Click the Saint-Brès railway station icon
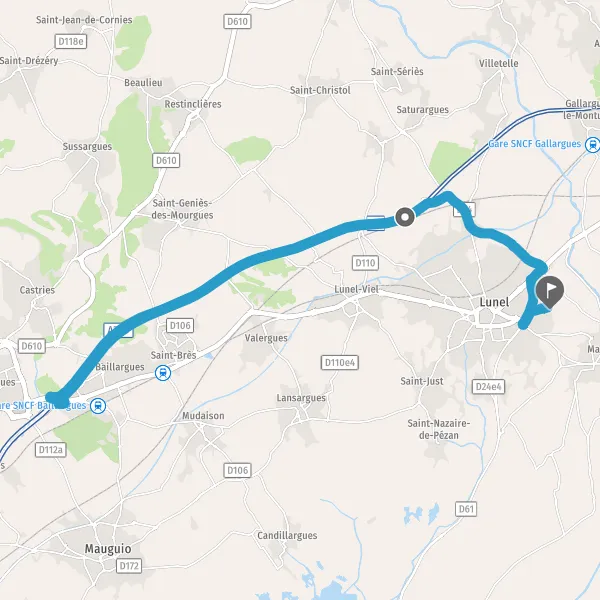The height and width of the screenshot is (600, 600). 163,373
